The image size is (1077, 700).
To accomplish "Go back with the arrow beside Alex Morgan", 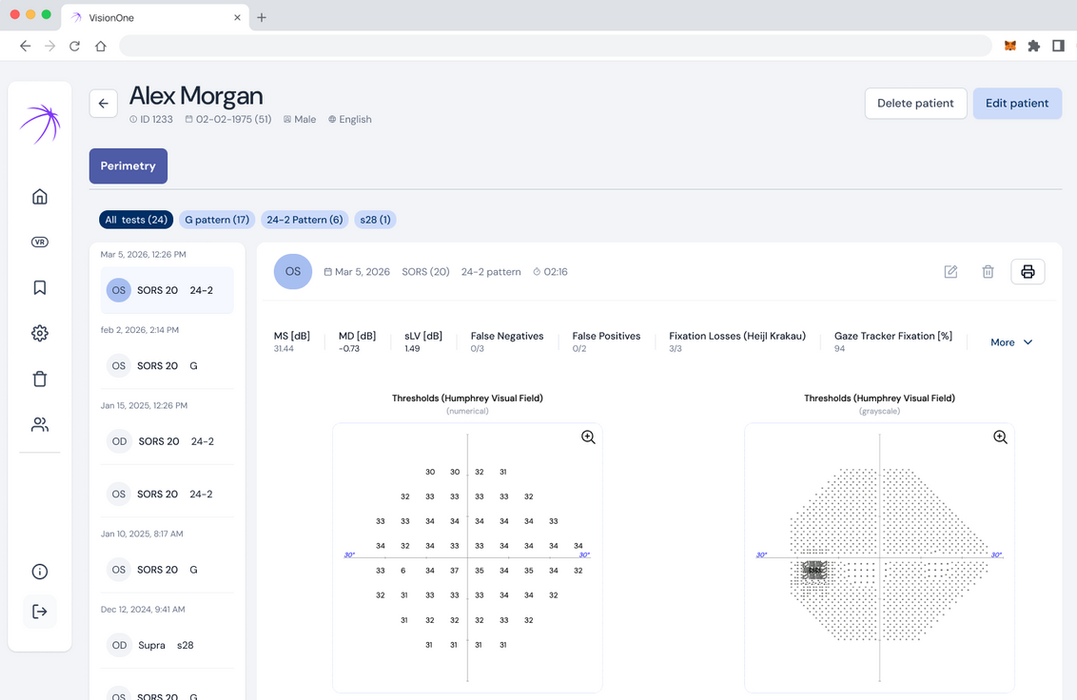I will [103, 104].
